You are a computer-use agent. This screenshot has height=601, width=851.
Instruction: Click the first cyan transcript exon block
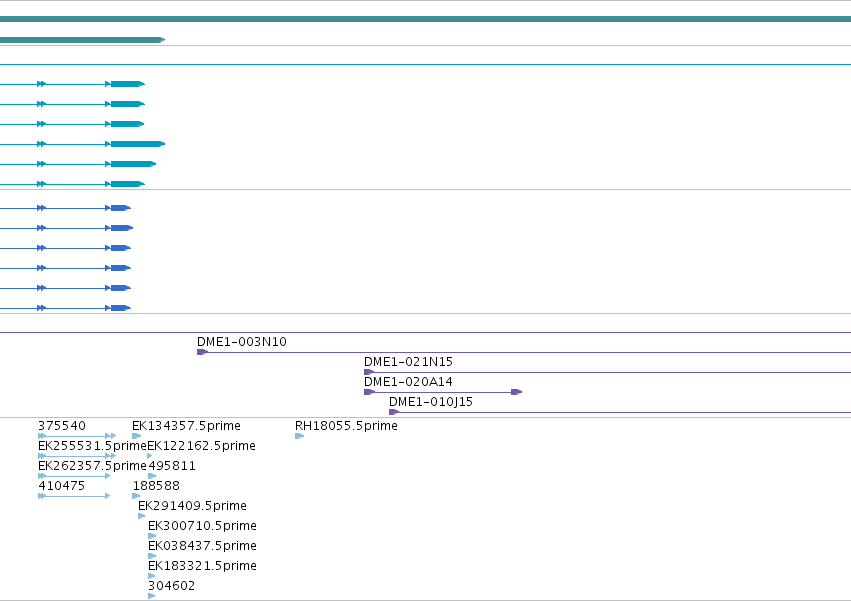point(128,84)
